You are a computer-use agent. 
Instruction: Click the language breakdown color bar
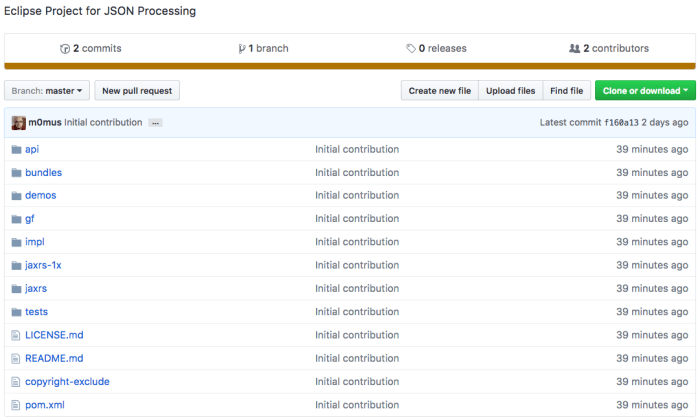(349, 67)
